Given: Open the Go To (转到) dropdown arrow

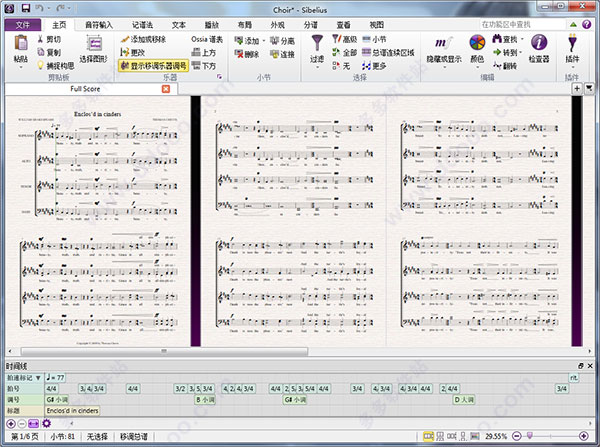Looking at the screenshot, I should 520,52.
